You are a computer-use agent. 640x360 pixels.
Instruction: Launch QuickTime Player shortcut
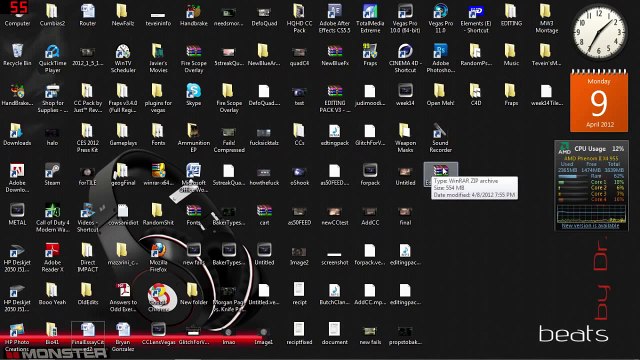coord(52,58)
